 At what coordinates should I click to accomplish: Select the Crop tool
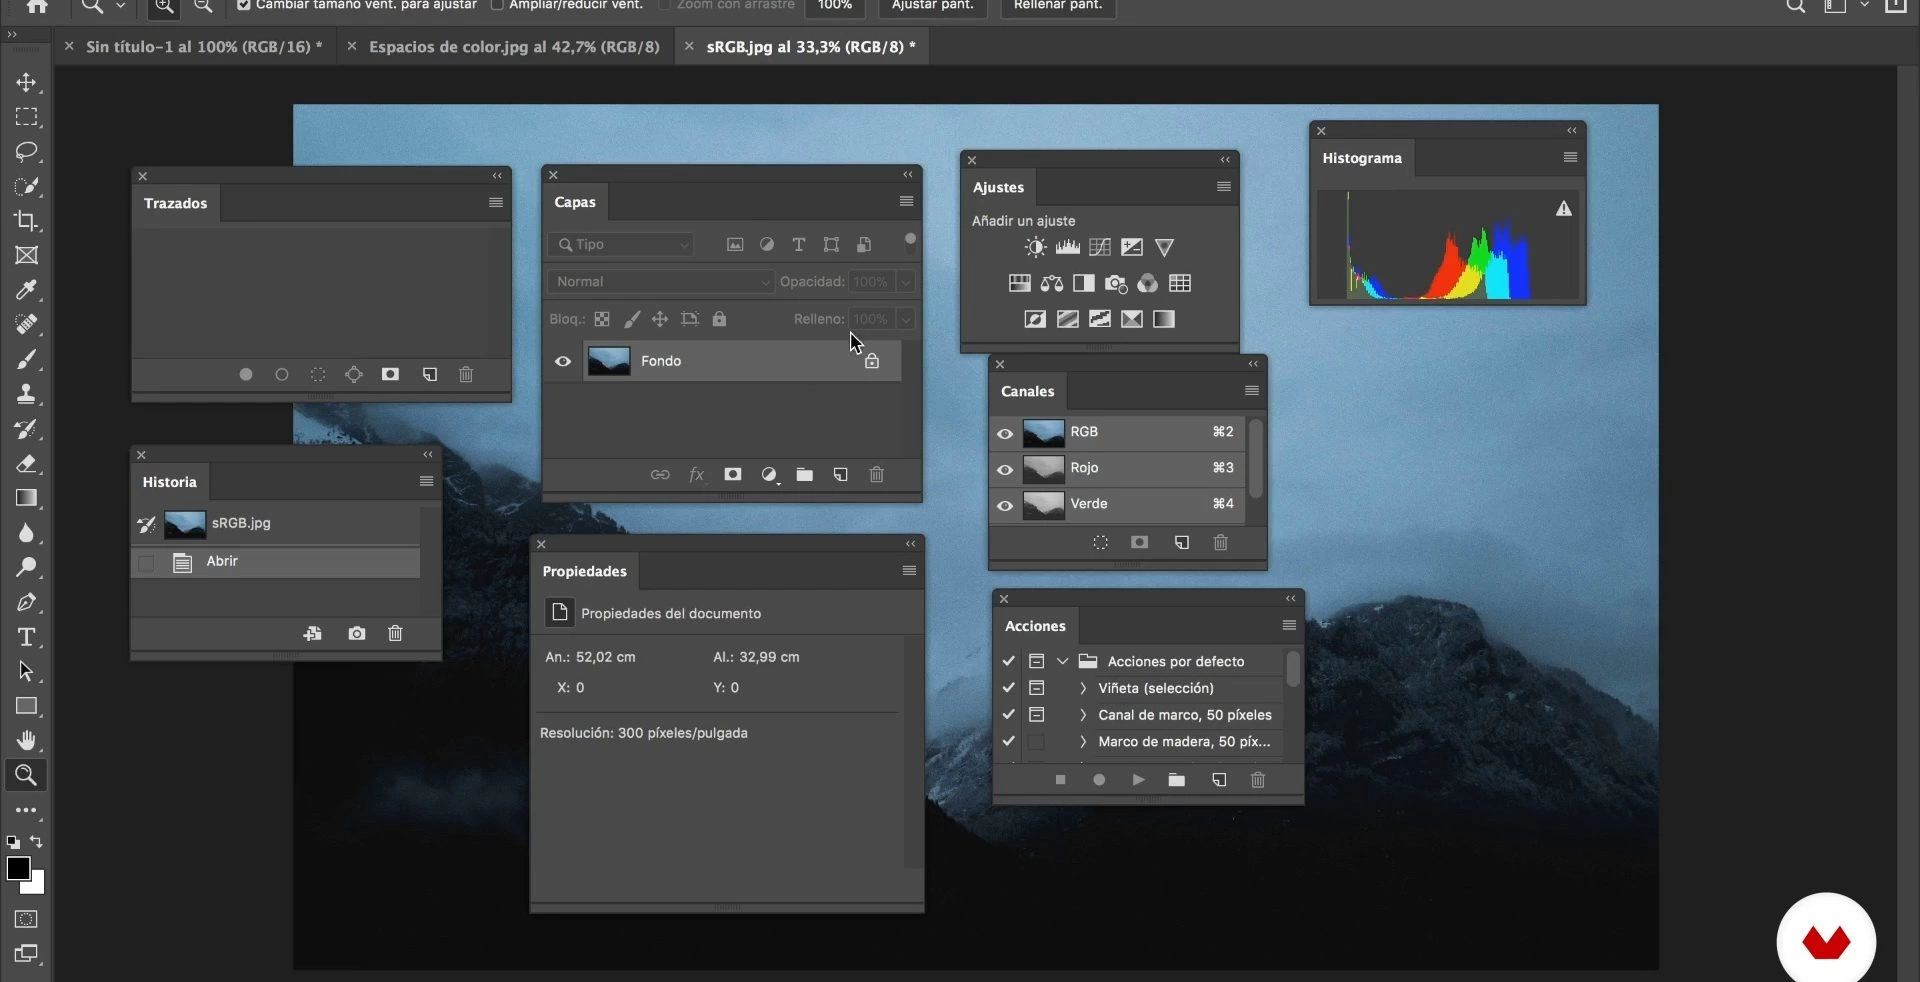tap(27, 221)
